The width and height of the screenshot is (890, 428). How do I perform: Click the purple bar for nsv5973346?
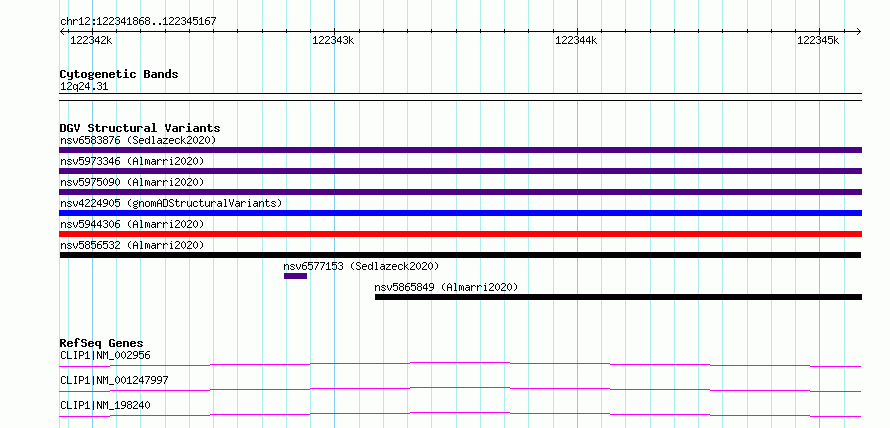click(460, 171)
